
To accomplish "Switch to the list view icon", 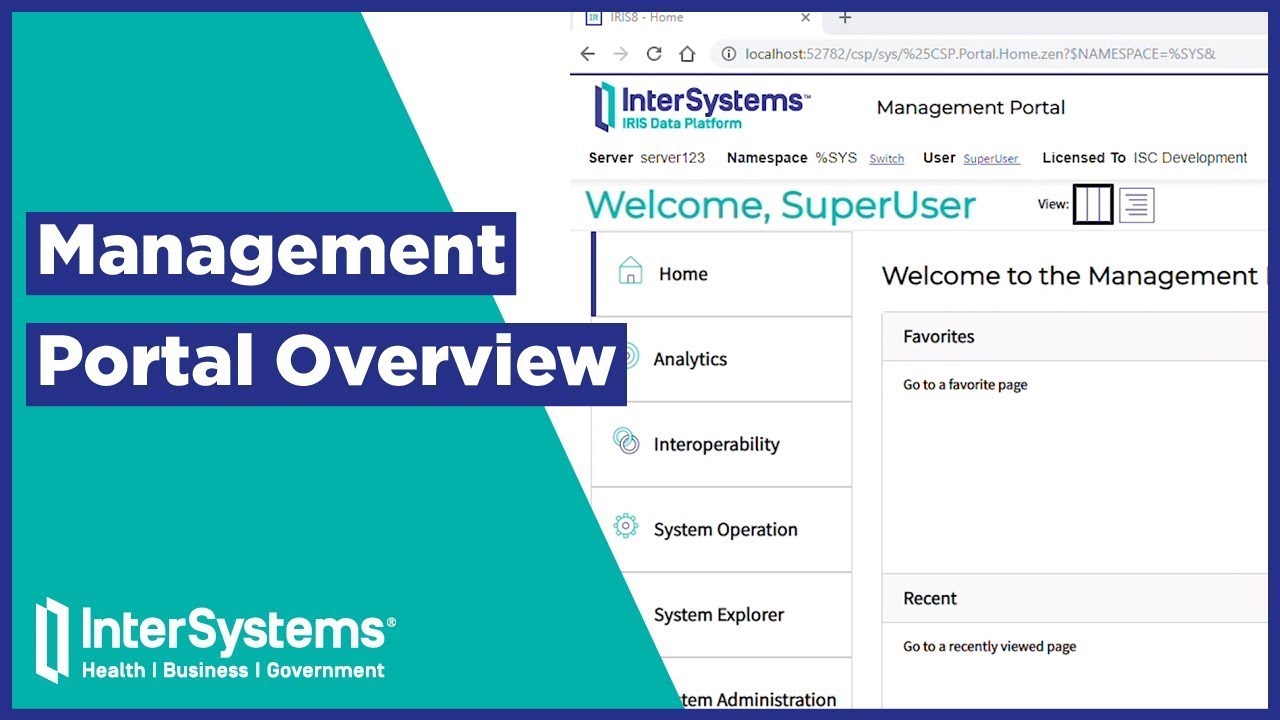I will pyautogui.click(x=1137, y=204).
